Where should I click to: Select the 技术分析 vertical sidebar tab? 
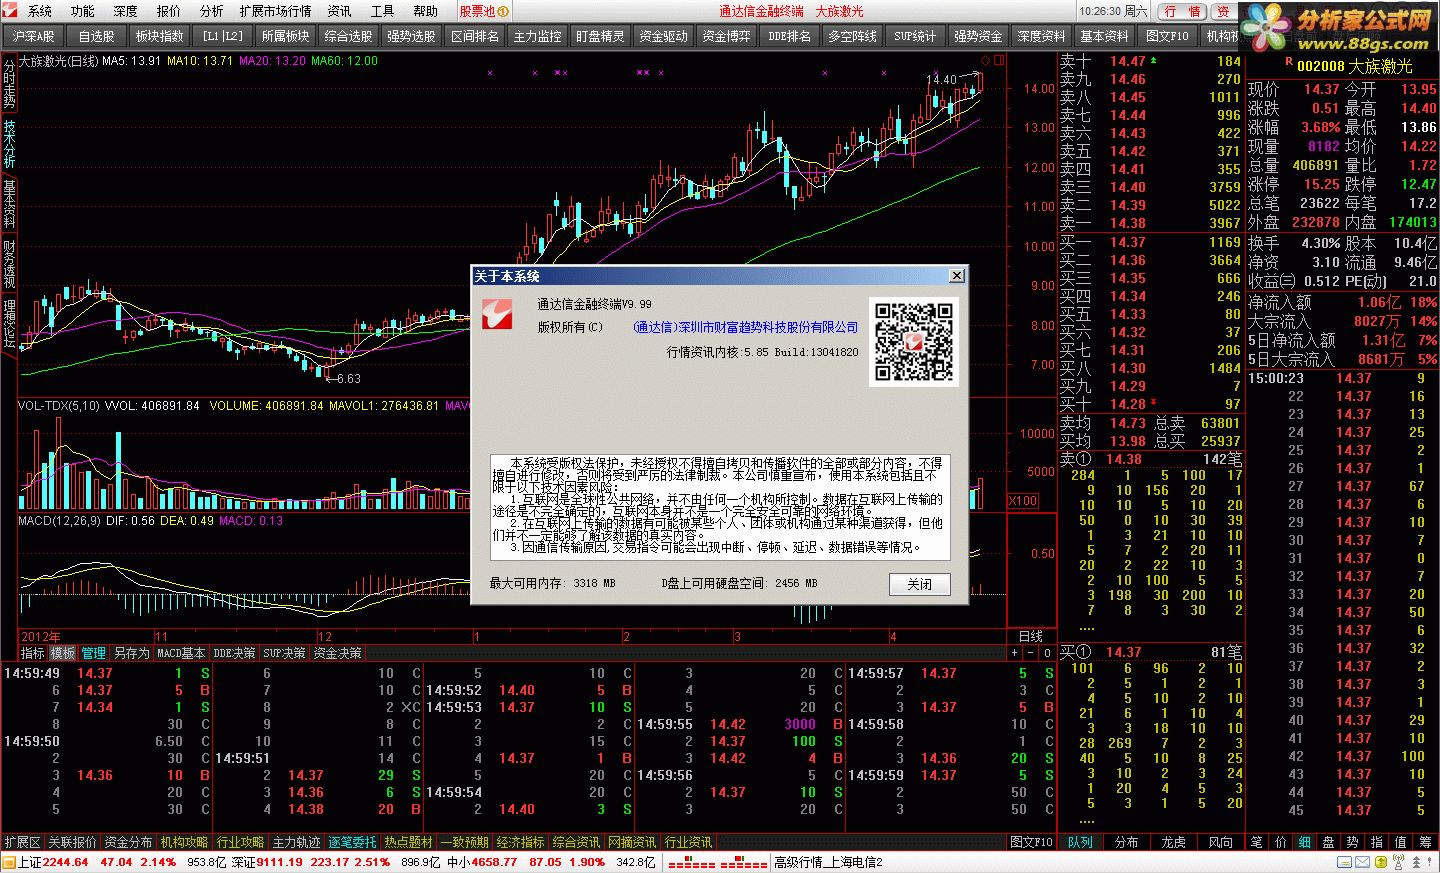[9, 145]
